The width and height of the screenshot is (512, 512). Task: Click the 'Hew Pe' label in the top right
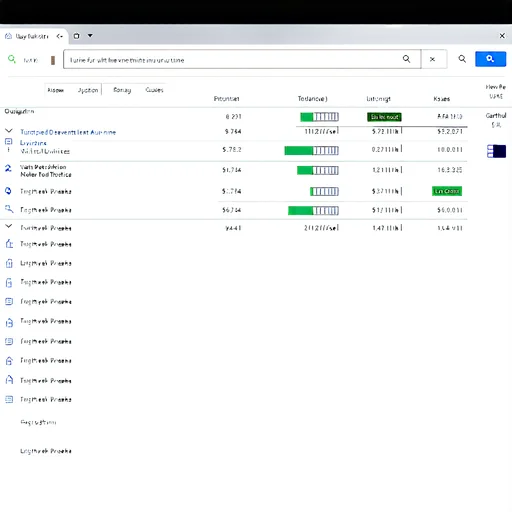click(x=495, y=87)
